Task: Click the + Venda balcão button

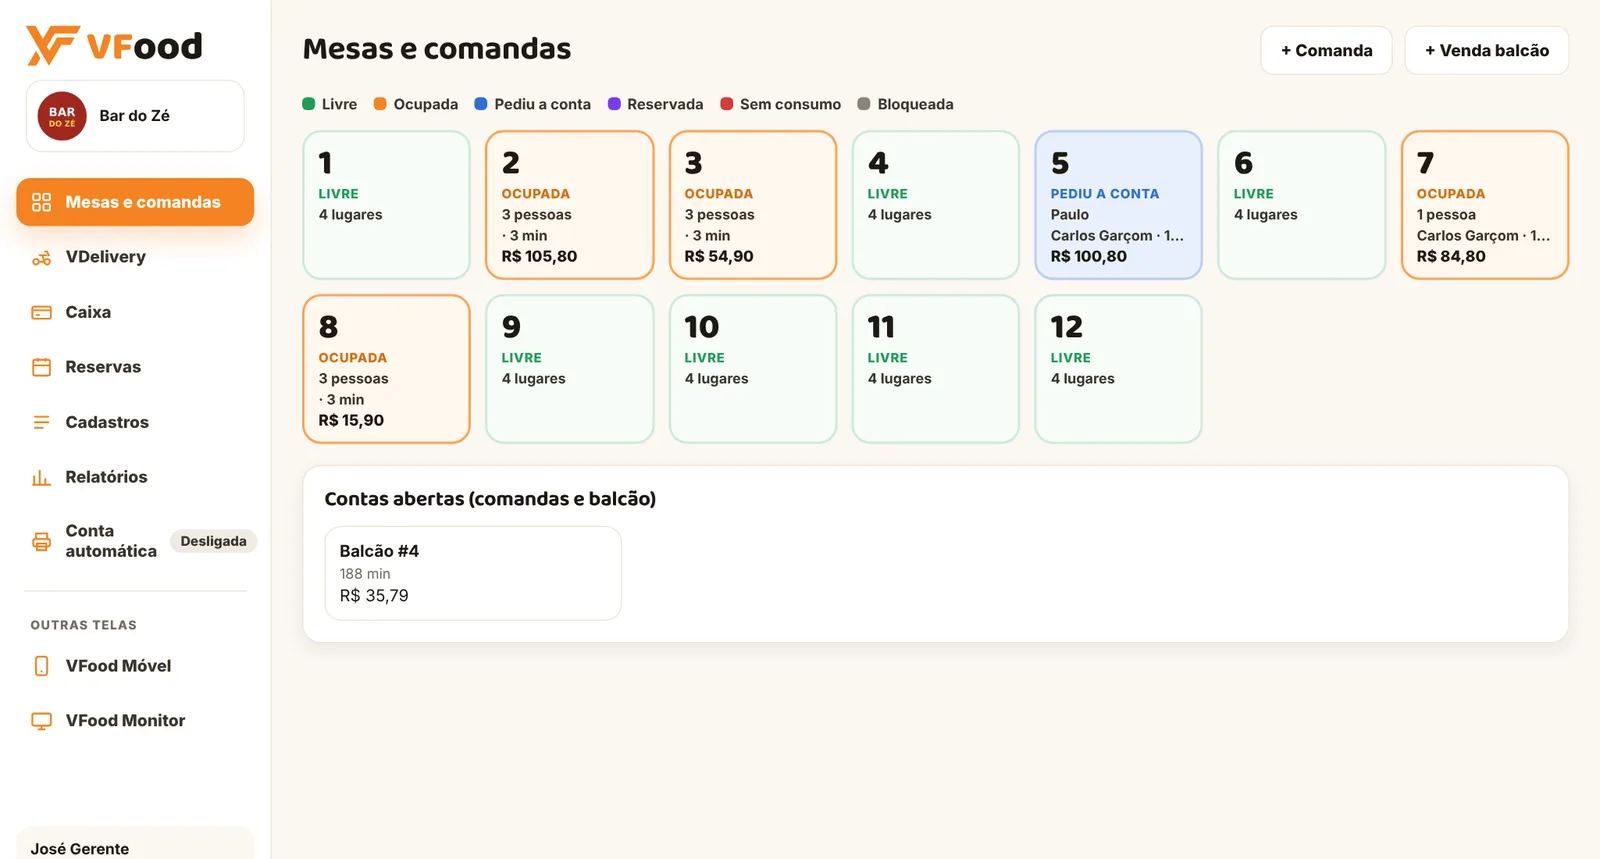Action: tap(1487, 50)
